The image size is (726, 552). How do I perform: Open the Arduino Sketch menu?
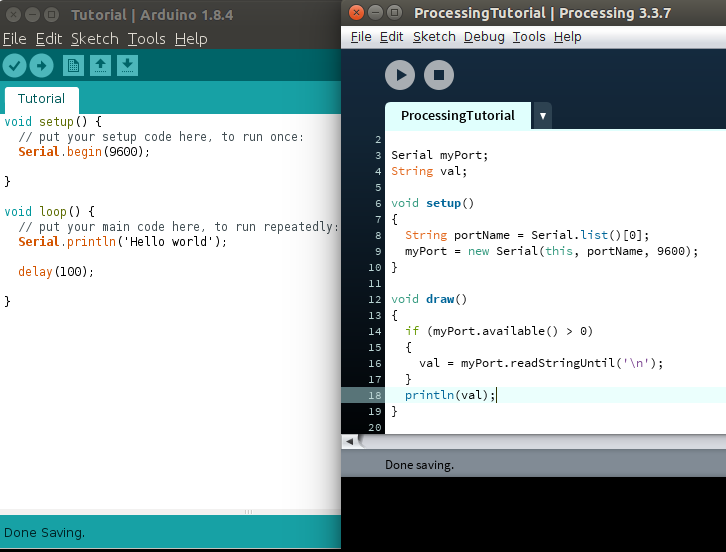[x=95, y=39]
